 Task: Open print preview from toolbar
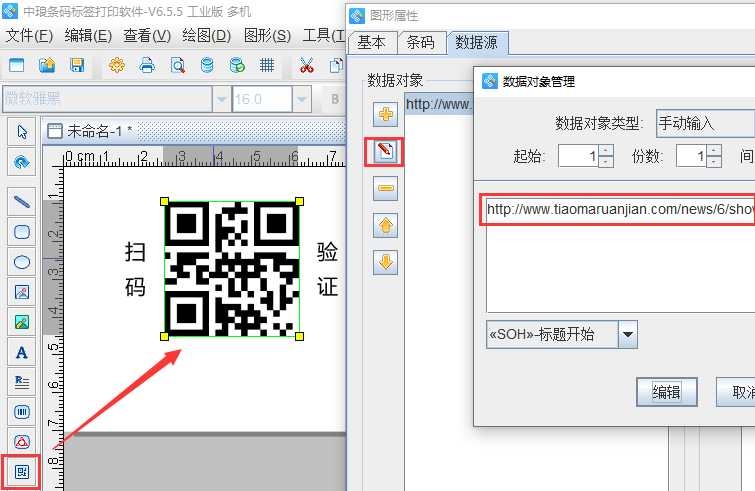coord(177,66)
